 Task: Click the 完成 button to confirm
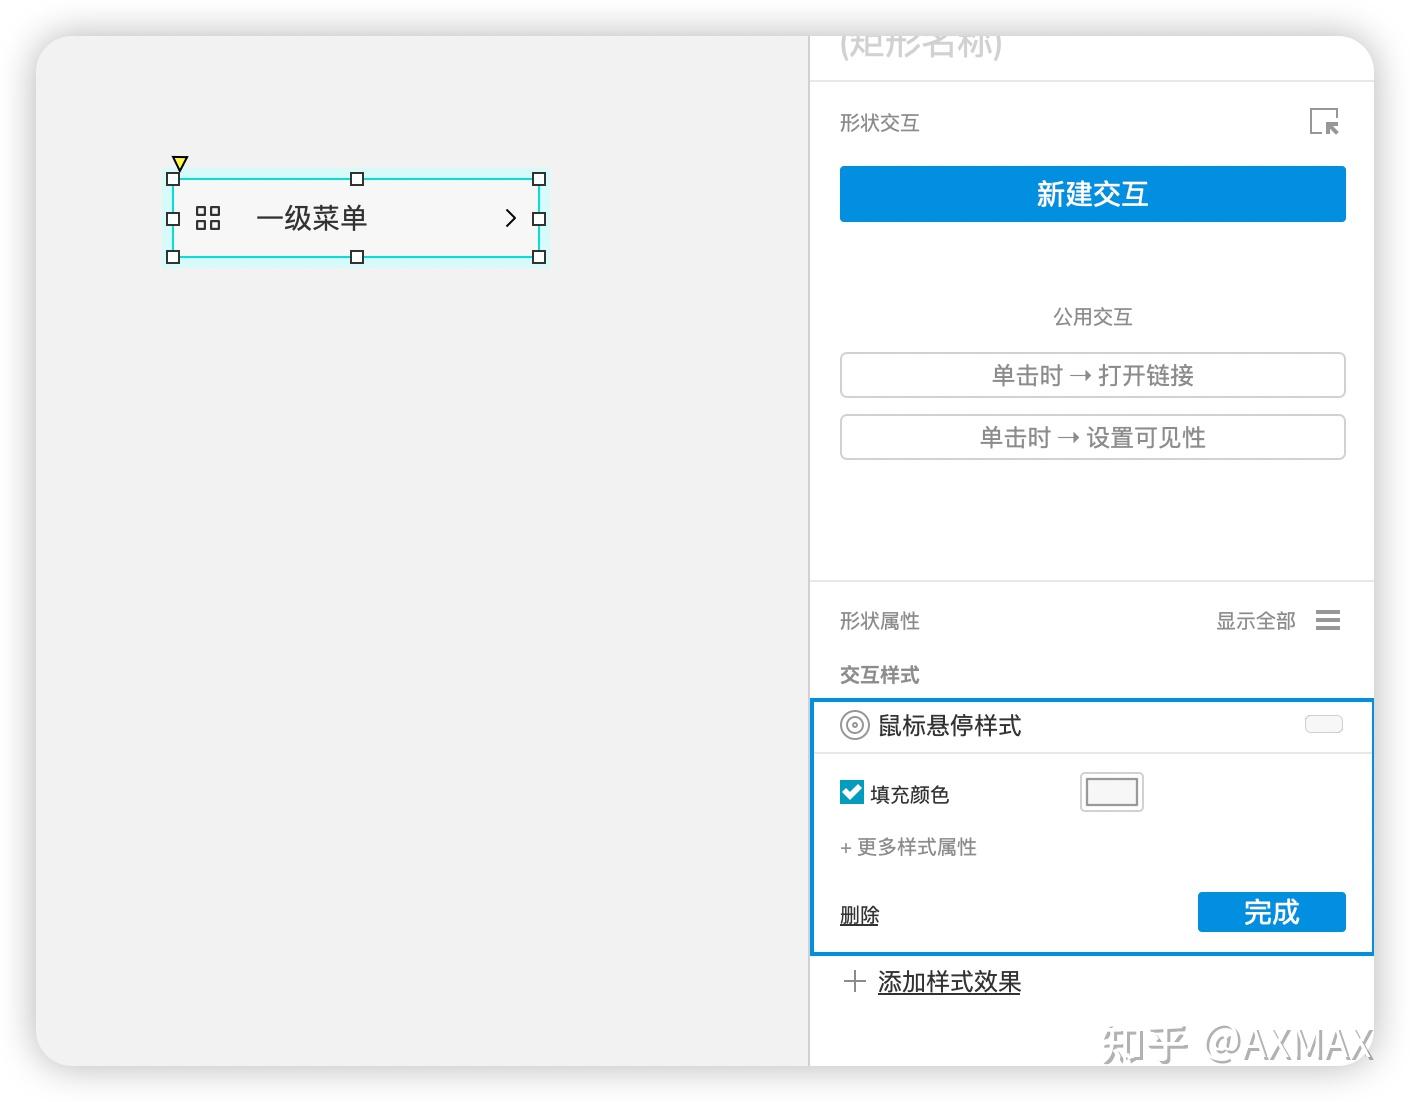pyautogui.click(x=1271, y=911)
